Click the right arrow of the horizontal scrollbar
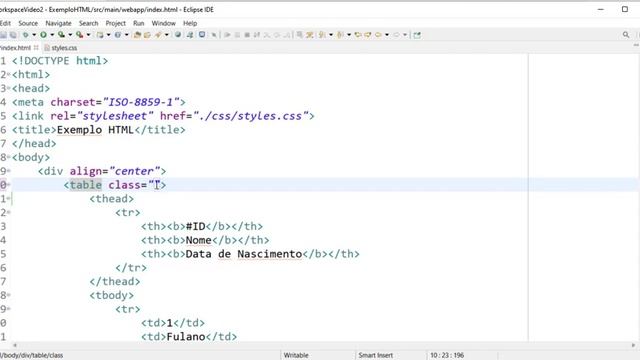Image resolution: width=640 pixels, height=360 pixels. tap(633, 345)
